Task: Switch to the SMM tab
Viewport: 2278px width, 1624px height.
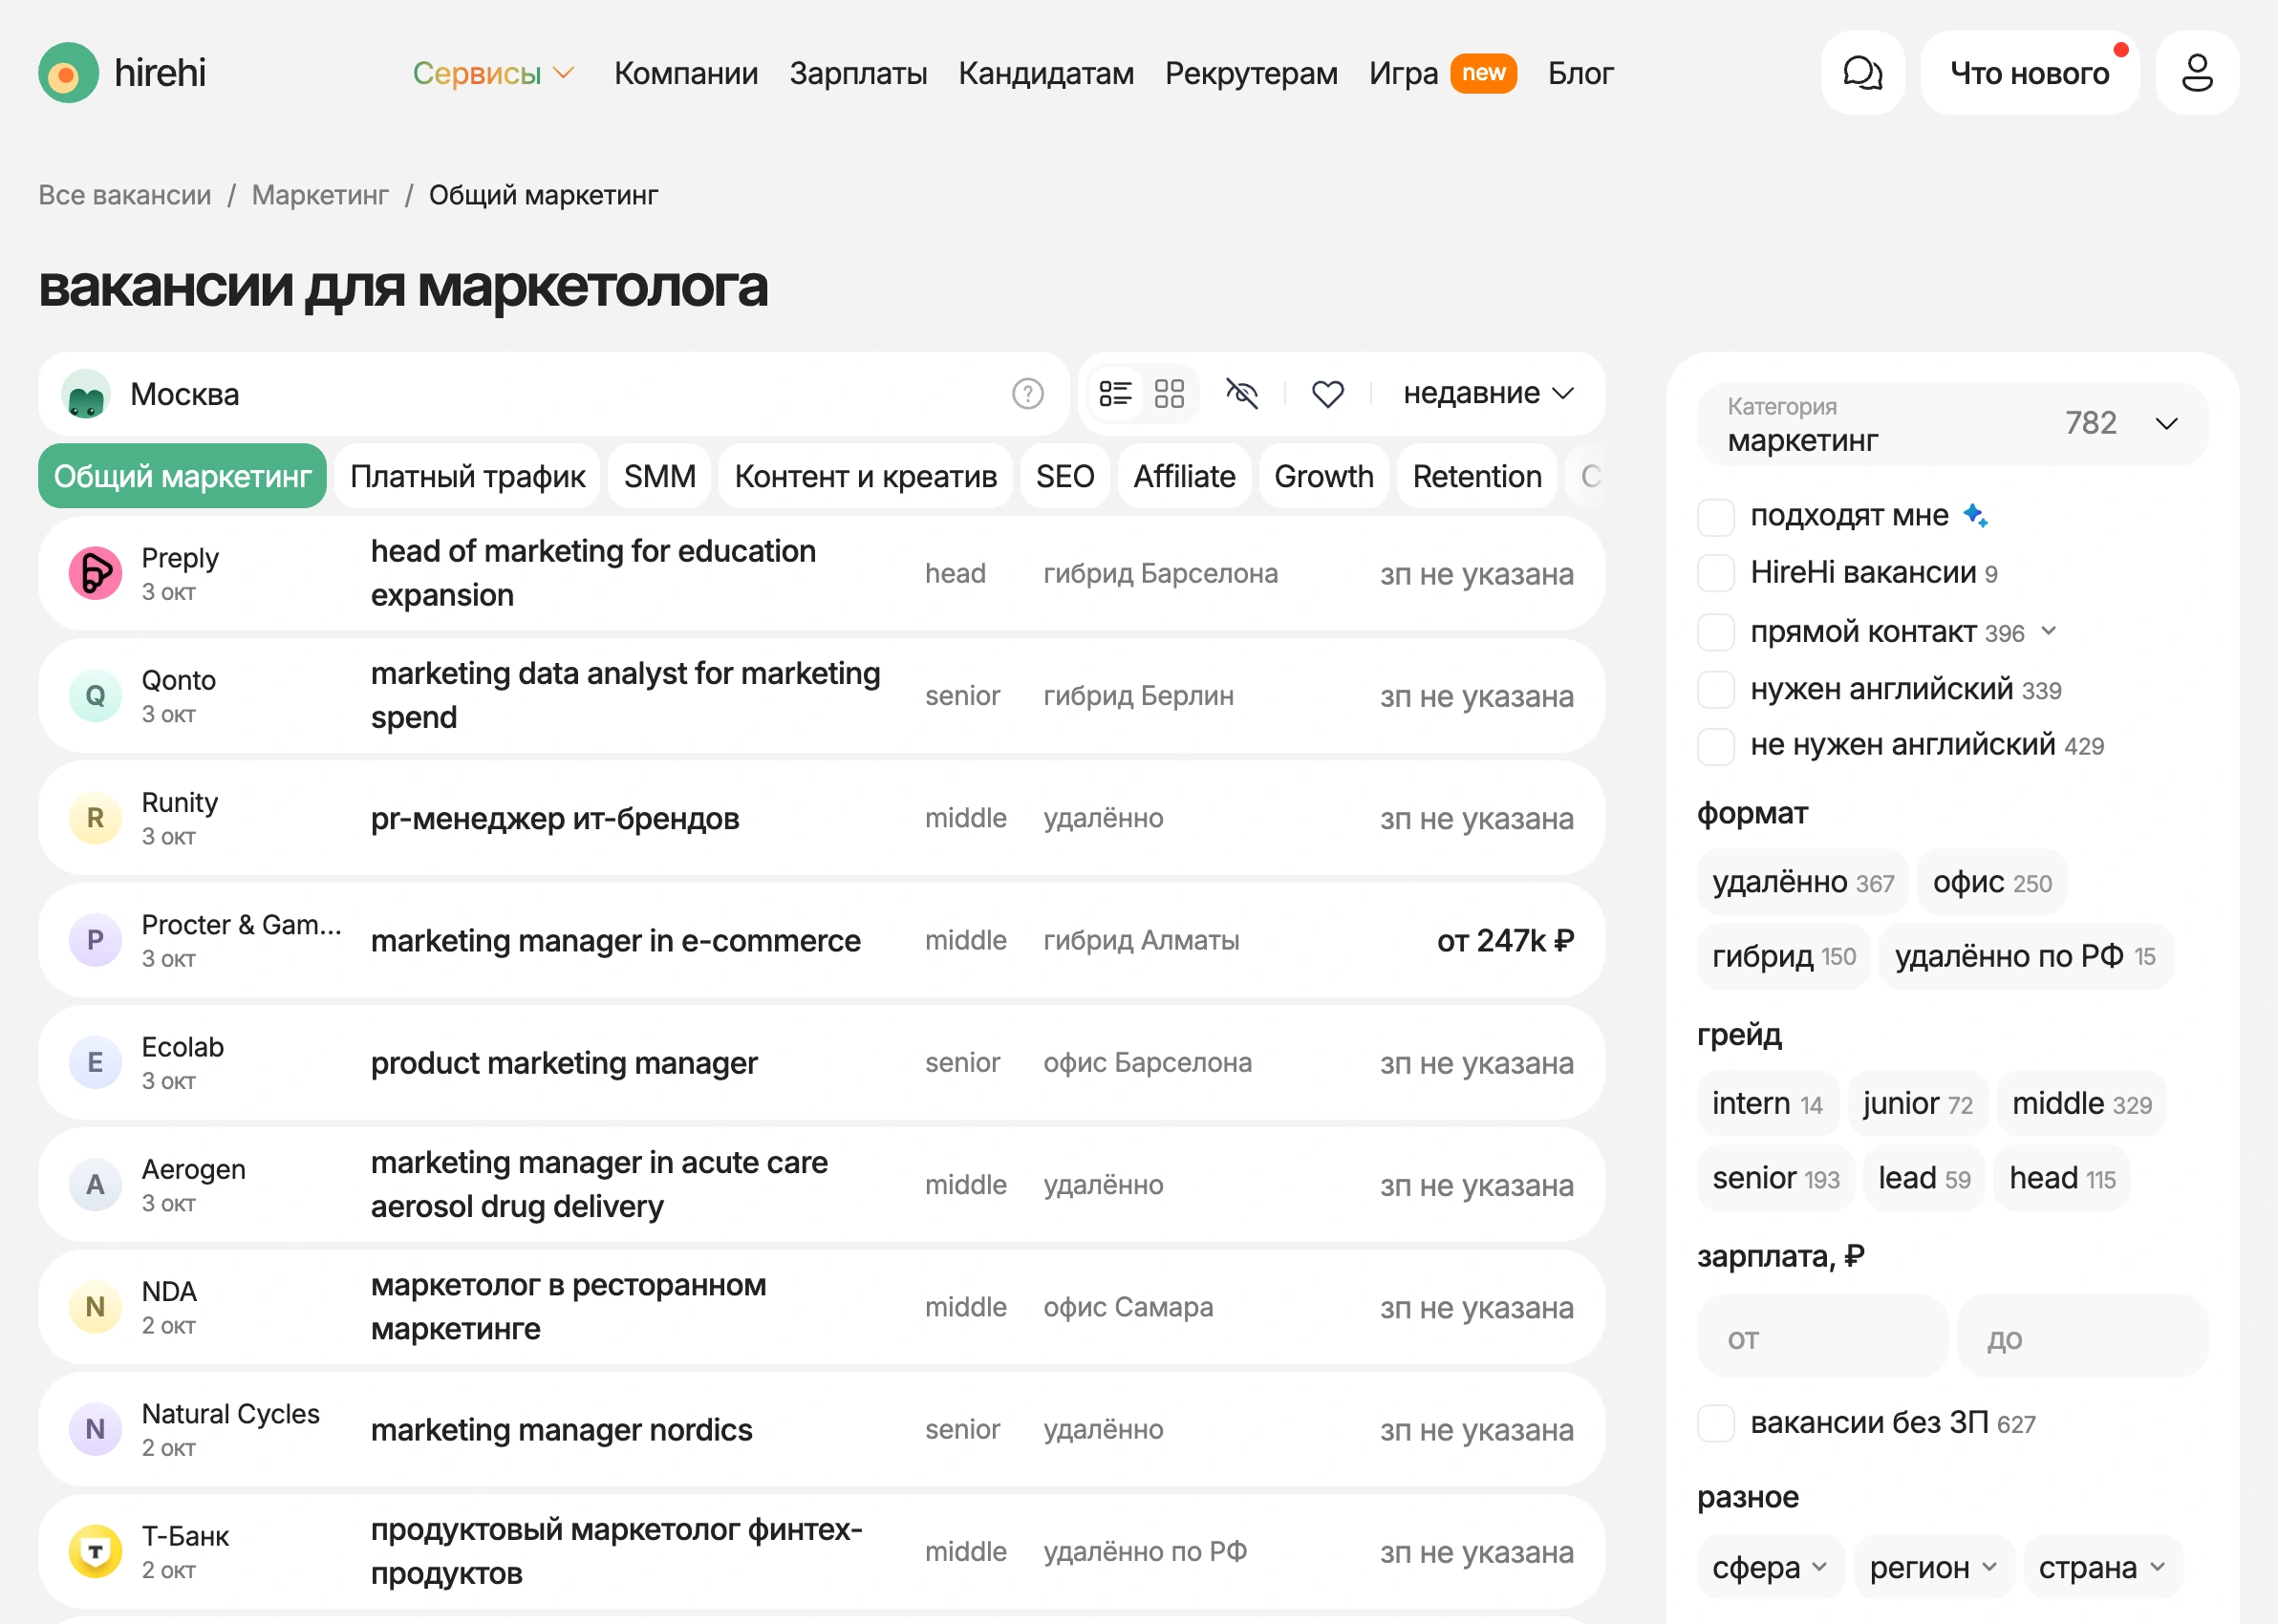Action: click(x=660, y=477)
